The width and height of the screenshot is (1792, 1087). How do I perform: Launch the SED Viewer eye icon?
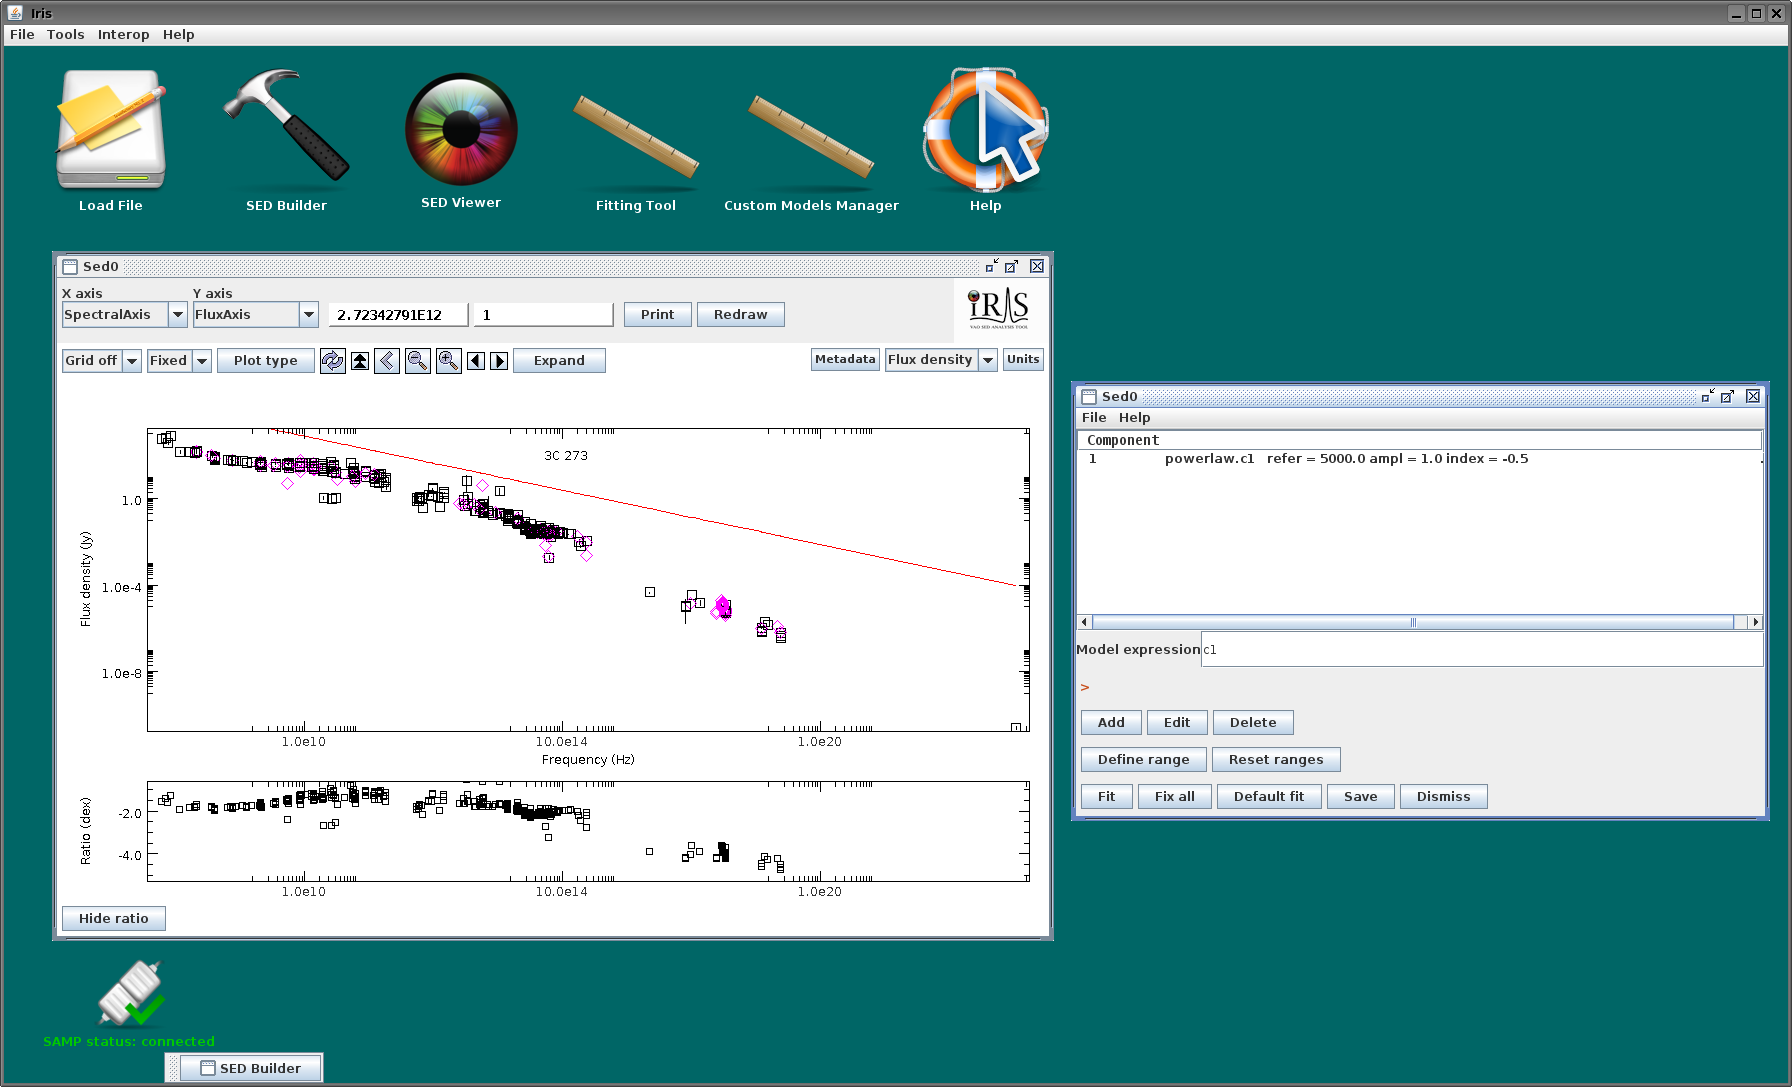[461, 130]
